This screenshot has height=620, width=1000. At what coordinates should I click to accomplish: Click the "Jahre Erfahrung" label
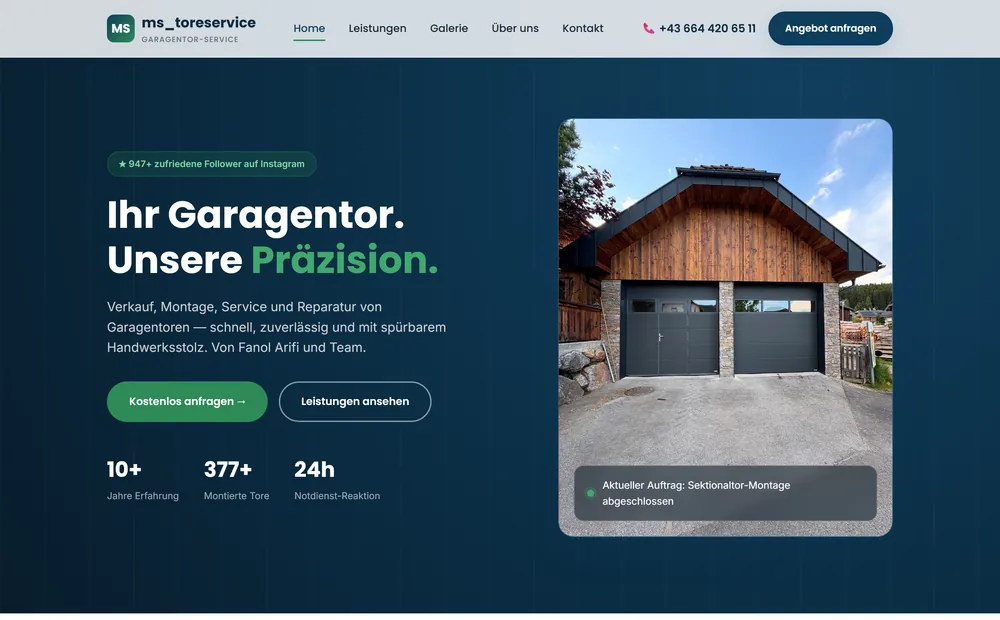coord(143,496)
